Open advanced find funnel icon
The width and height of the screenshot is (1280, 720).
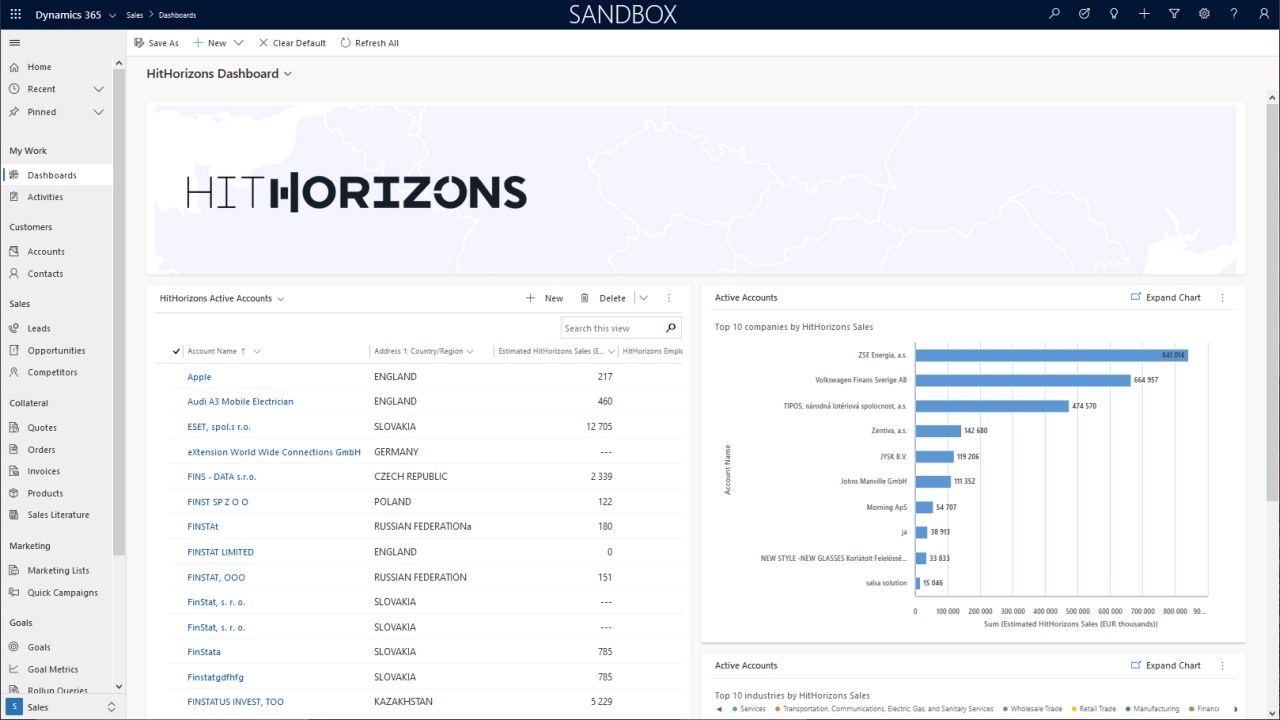1174,14
